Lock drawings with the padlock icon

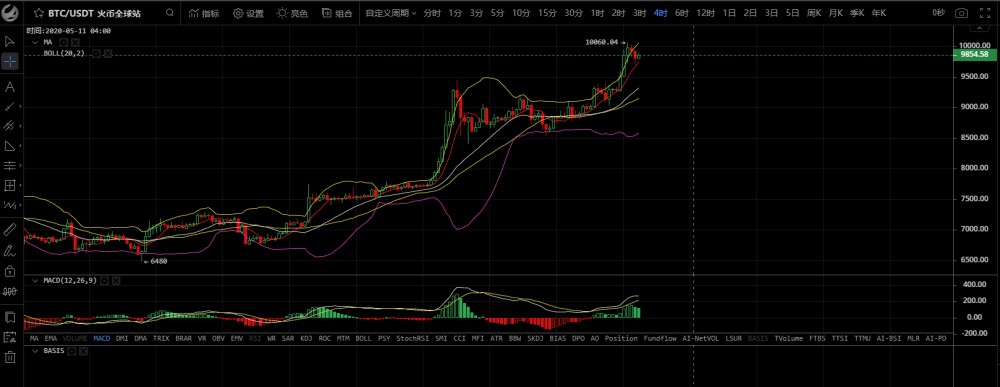(x=10, y=271)
